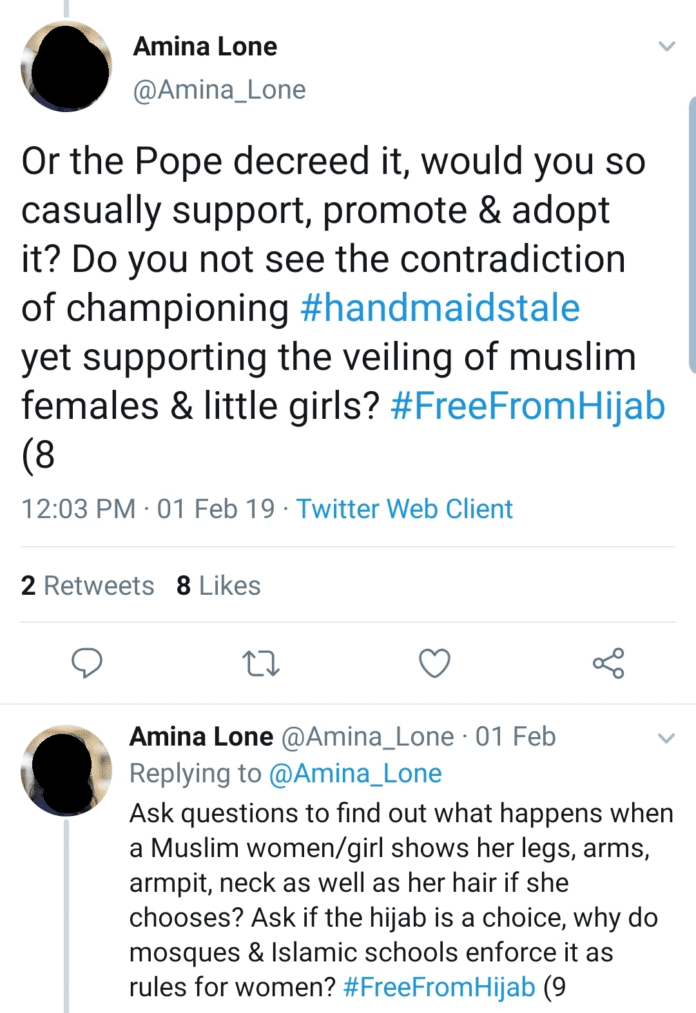Open @Amina_Lone handle under main name

[x=219, y=90]
